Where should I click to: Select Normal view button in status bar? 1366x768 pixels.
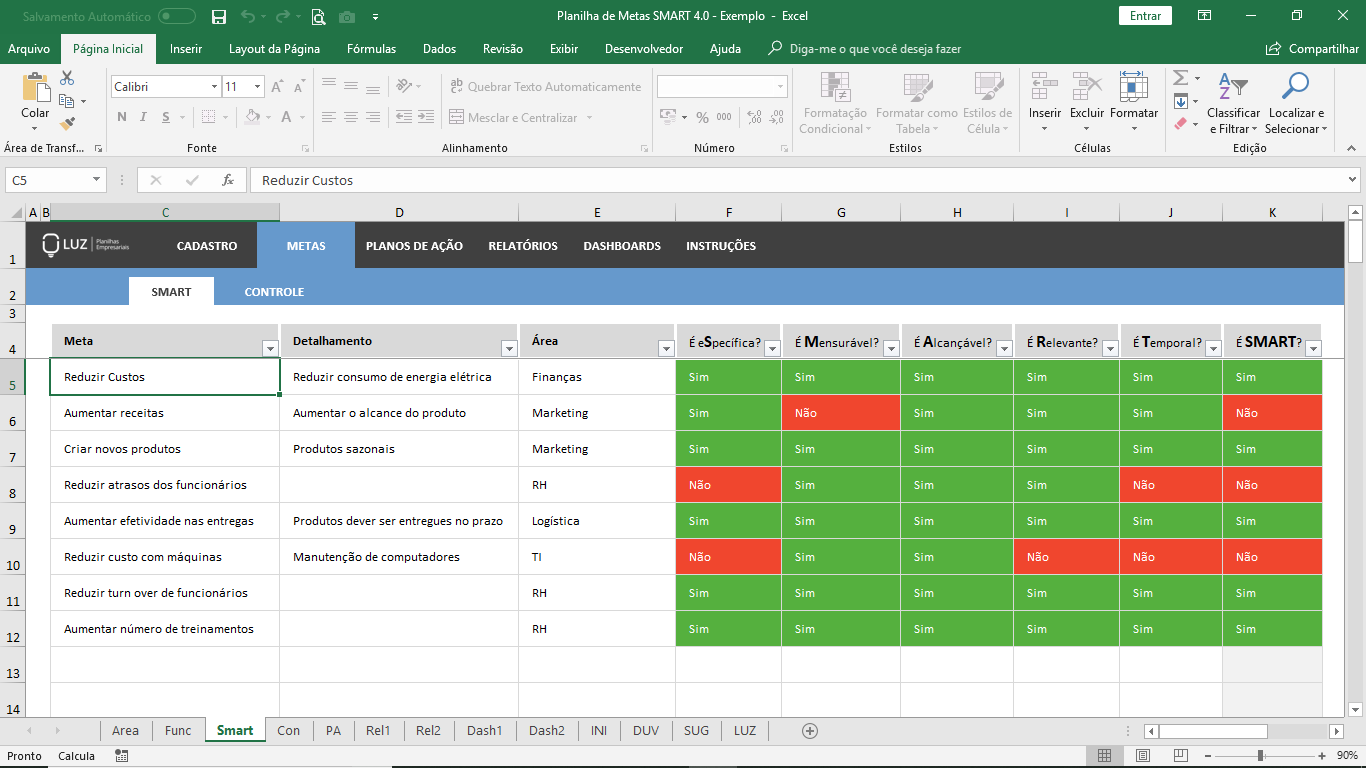point(1104,756)
